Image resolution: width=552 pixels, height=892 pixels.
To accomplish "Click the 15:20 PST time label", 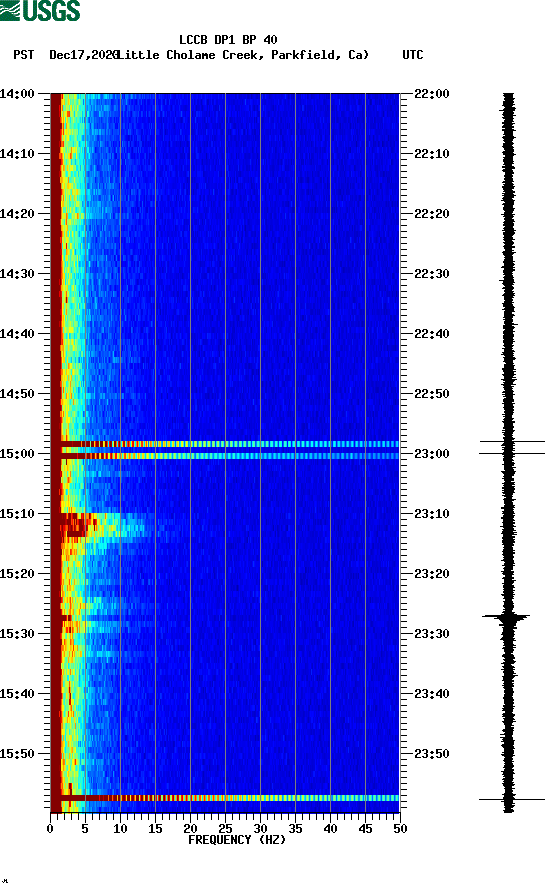I will tap(17, 574).
